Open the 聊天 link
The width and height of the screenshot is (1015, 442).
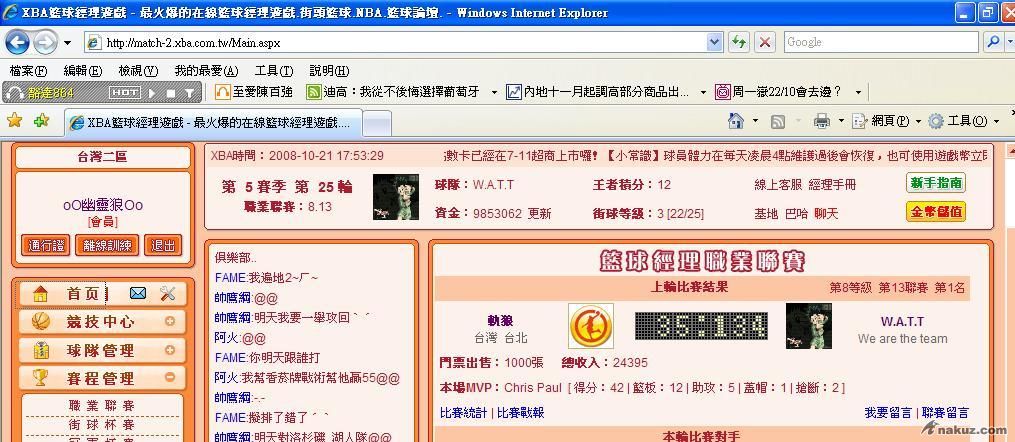827,214
